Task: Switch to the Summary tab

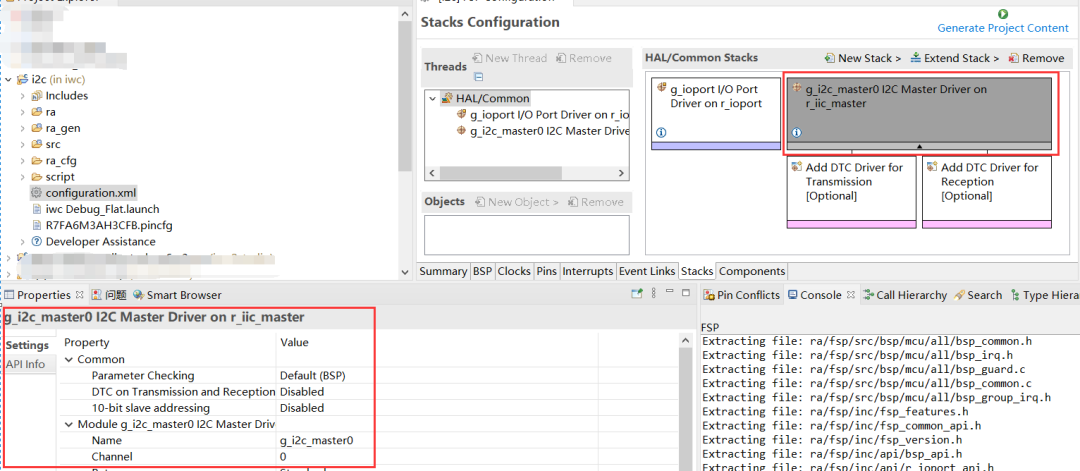Action: 443,271
